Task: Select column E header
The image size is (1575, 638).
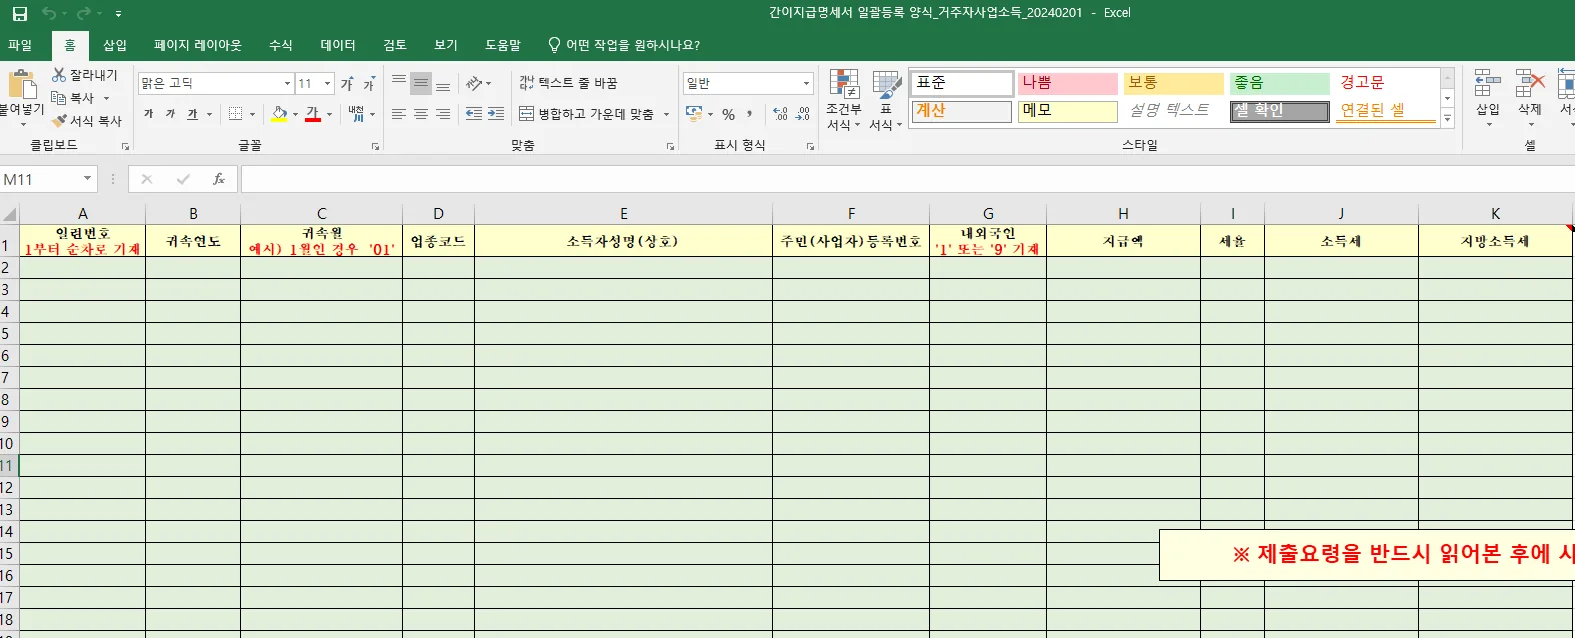Action: click(624, 213)
